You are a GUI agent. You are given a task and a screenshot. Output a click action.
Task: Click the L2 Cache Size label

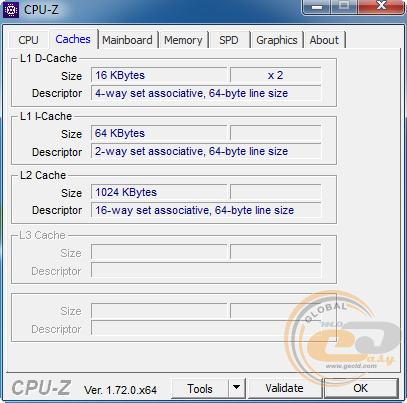click(x=71, y=193)
